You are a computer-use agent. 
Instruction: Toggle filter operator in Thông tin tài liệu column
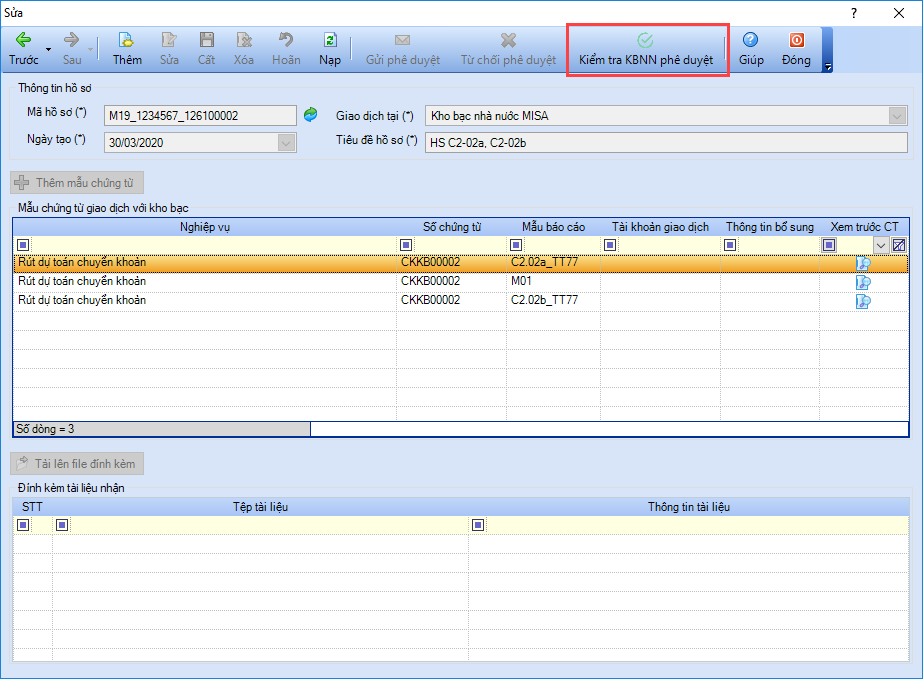[x=478, y=525]
